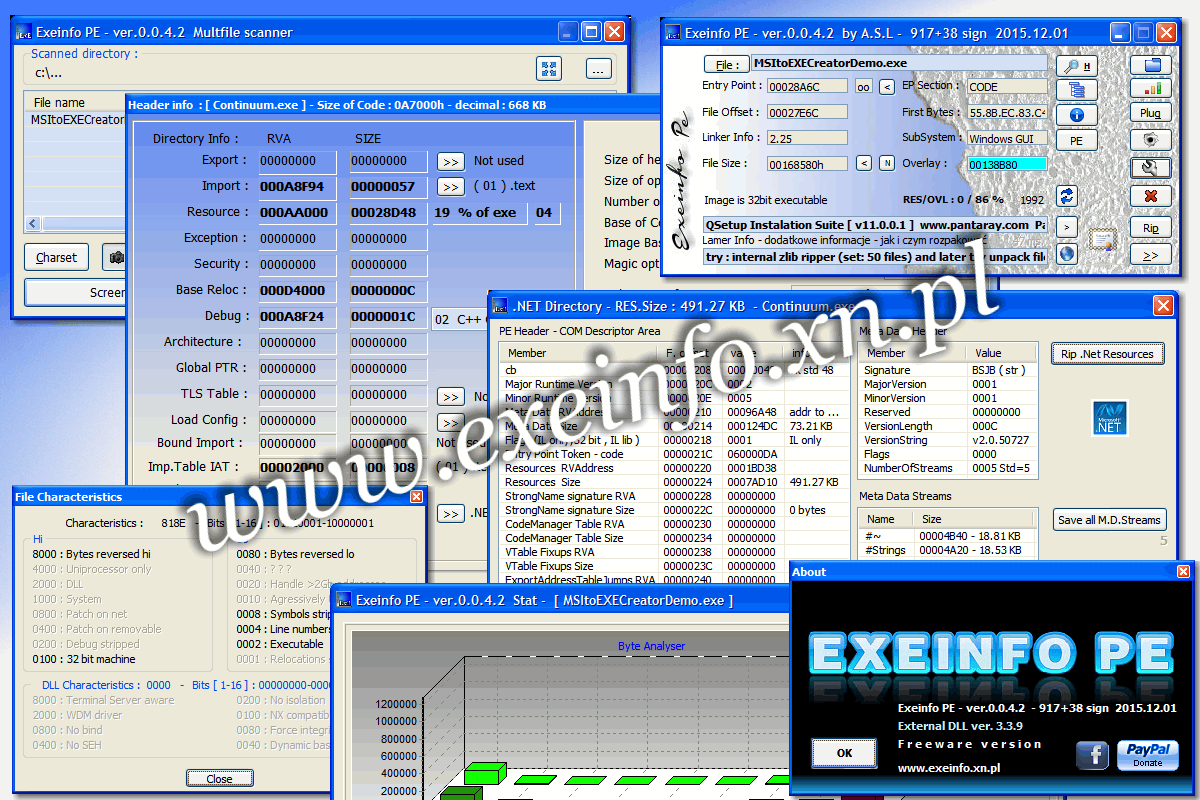This screenshot has height=800, width=1200.
Task: Click the Rip button in main window
Action: tap(1151, 228)
